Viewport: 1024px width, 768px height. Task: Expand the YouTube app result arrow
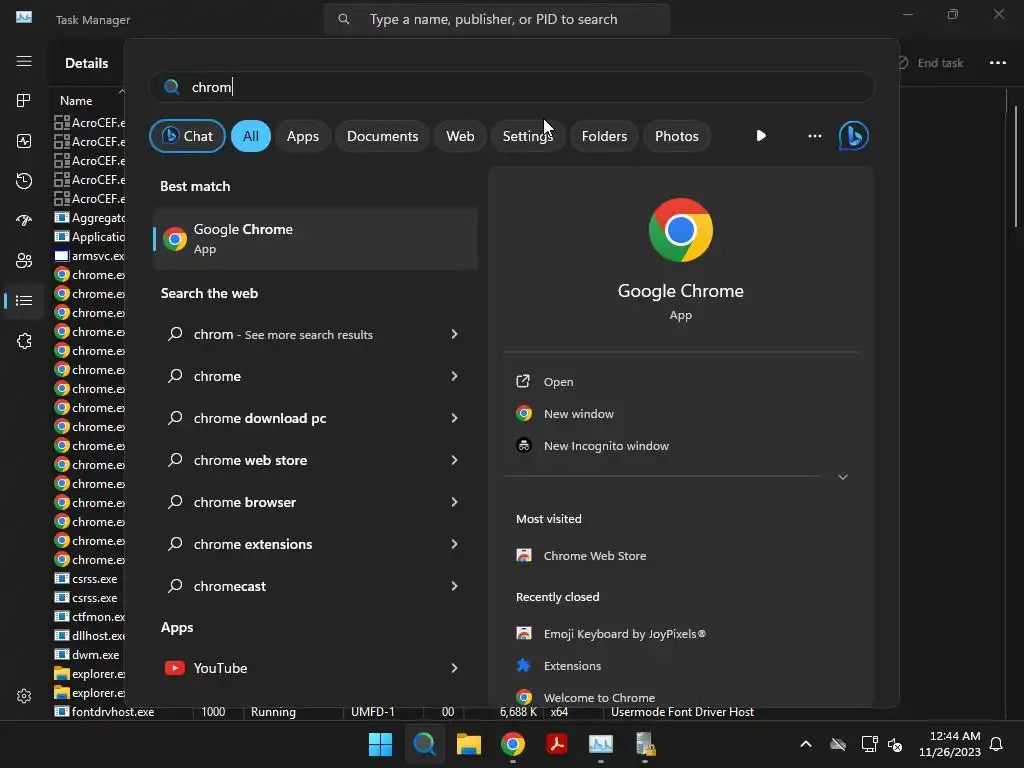click(x=455, y=668)
